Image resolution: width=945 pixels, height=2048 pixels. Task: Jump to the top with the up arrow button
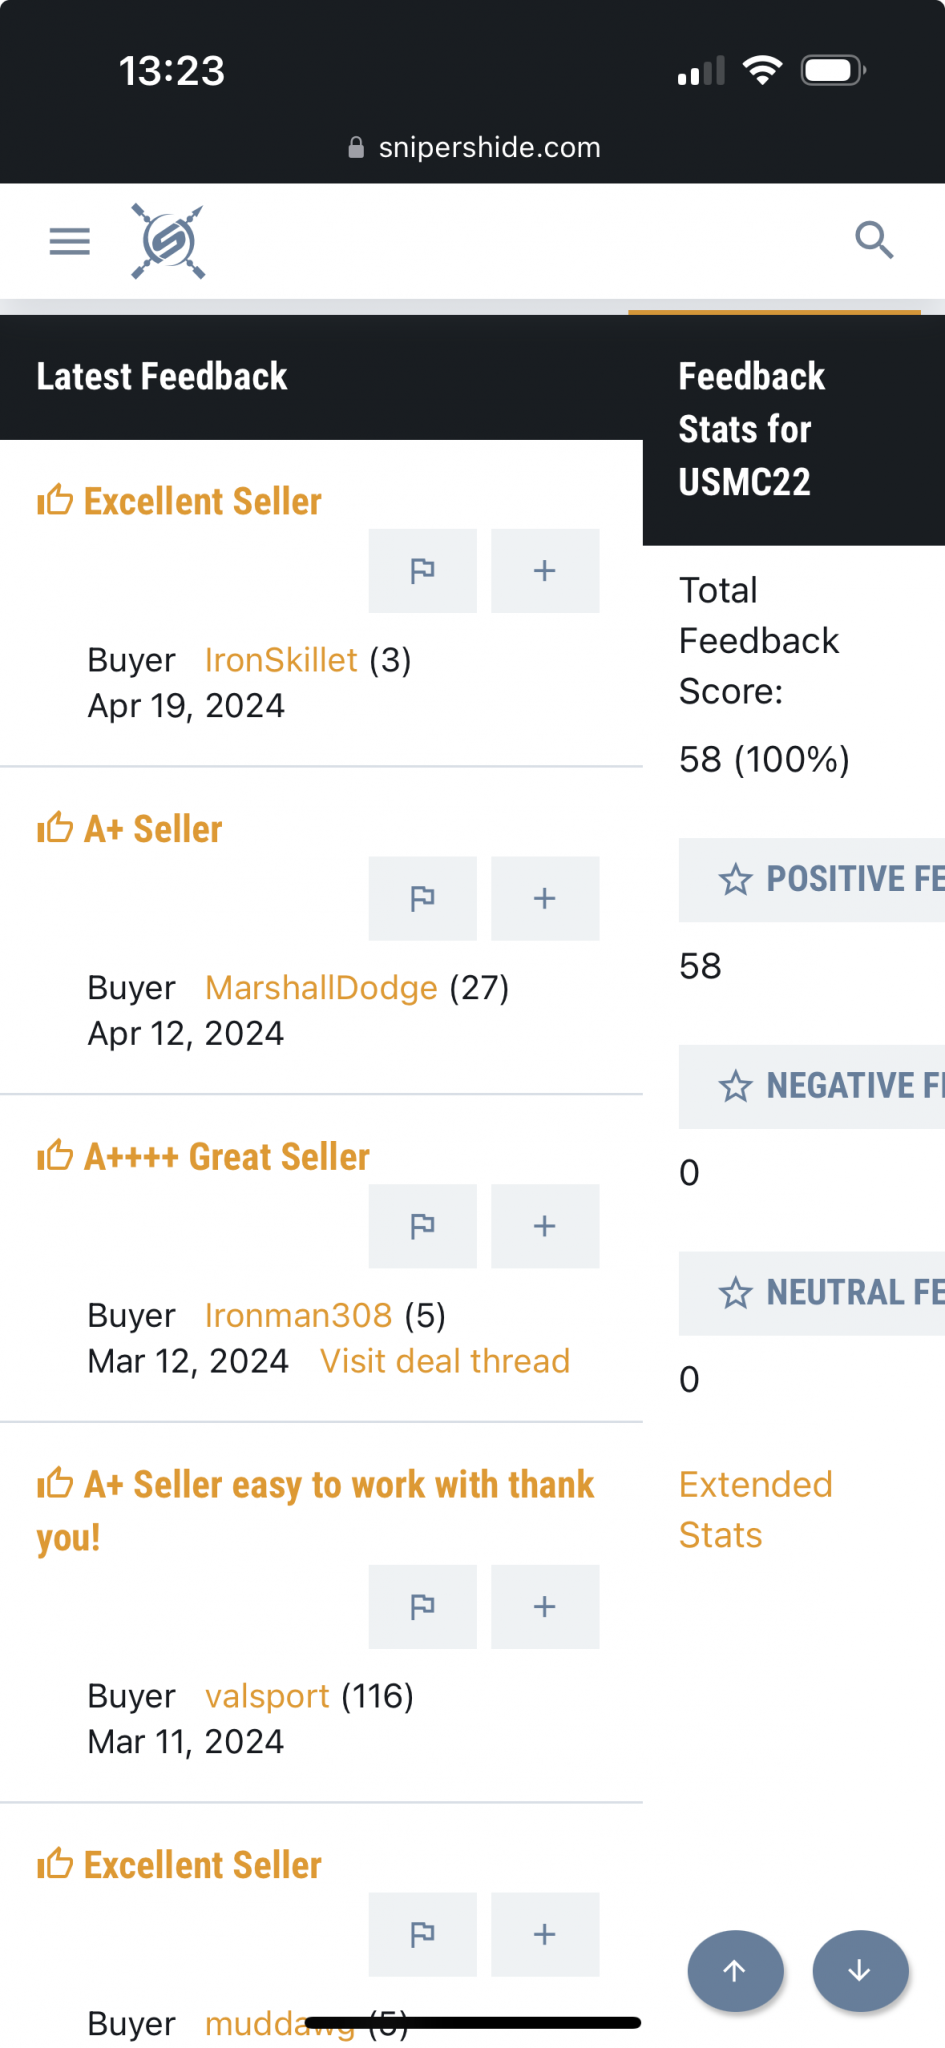tap(735, 1971)
